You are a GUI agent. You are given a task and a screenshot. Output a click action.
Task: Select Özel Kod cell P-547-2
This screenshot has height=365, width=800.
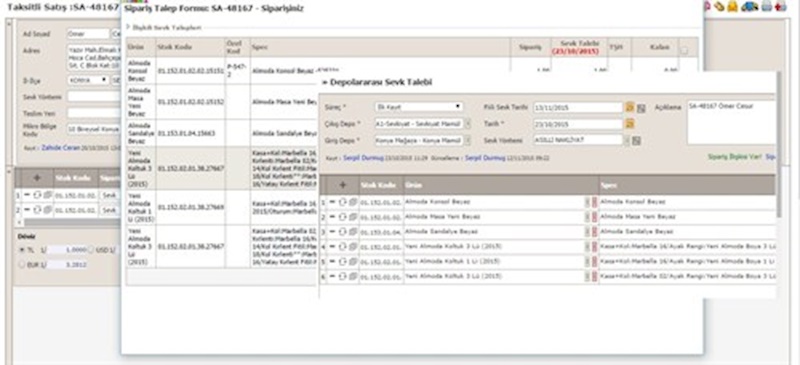pos(237,70)
